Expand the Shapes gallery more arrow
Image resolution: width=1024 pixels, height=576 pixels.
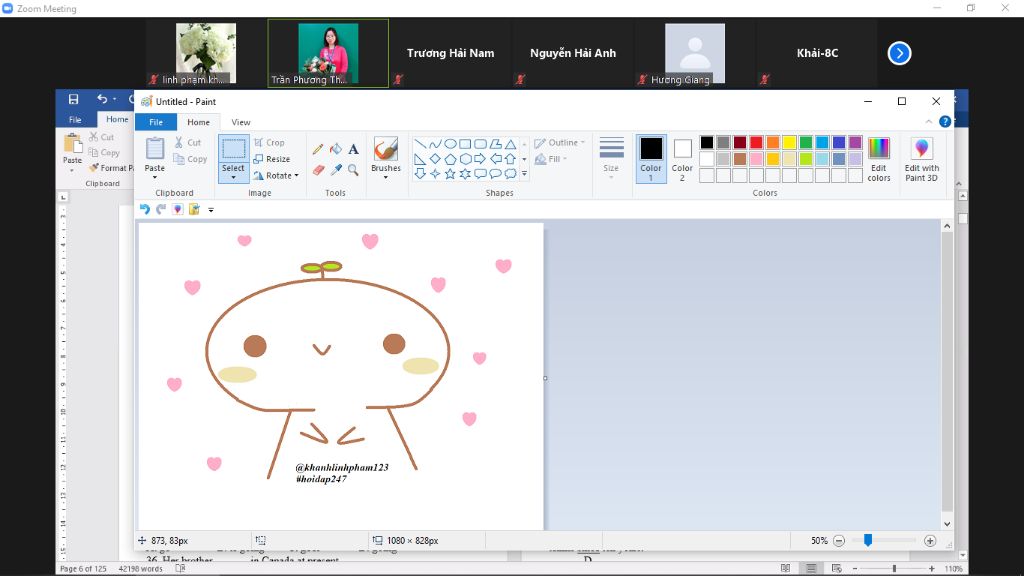click(x=524, y=174)
